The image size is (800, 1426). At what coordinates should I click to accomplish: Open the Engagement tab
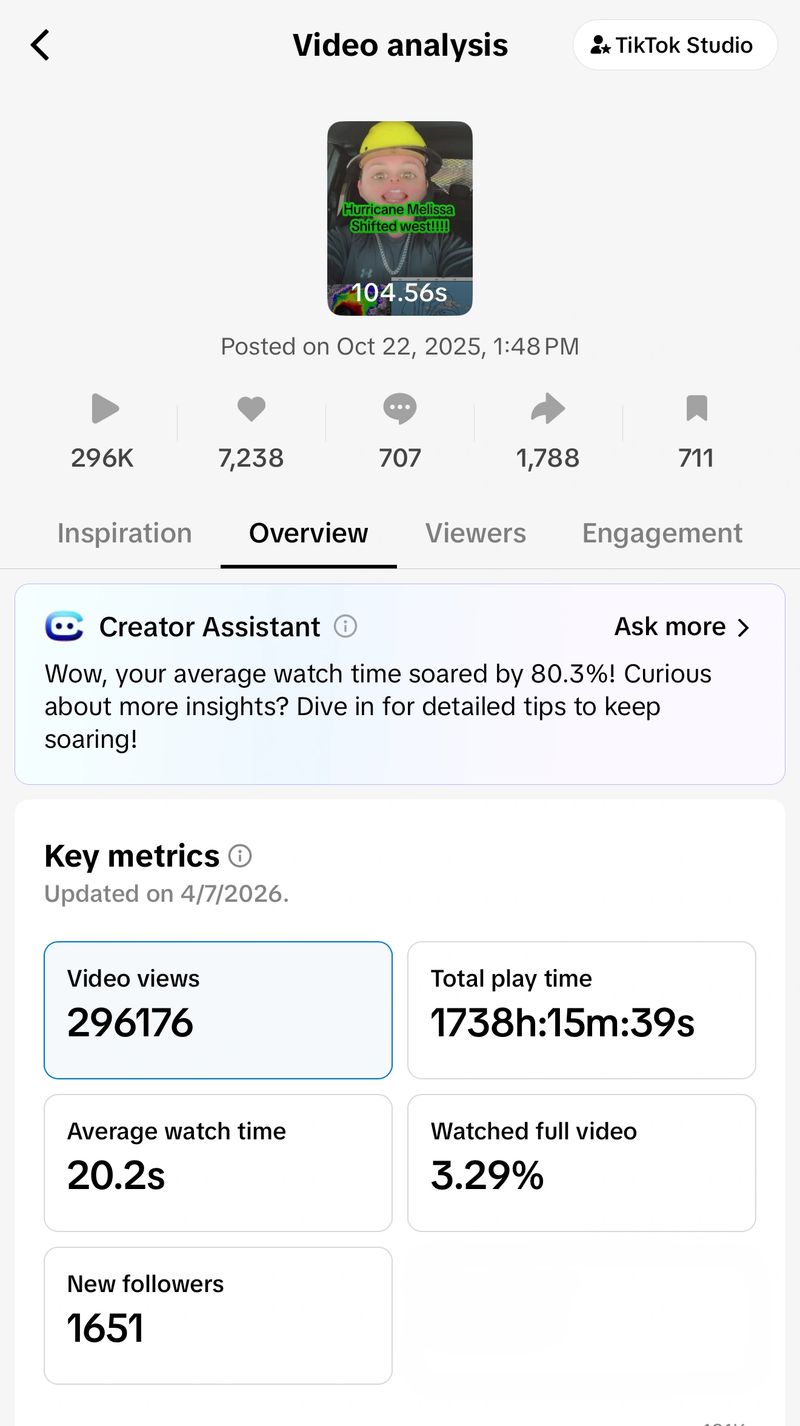pyautogui.click(x=662, y=533)
